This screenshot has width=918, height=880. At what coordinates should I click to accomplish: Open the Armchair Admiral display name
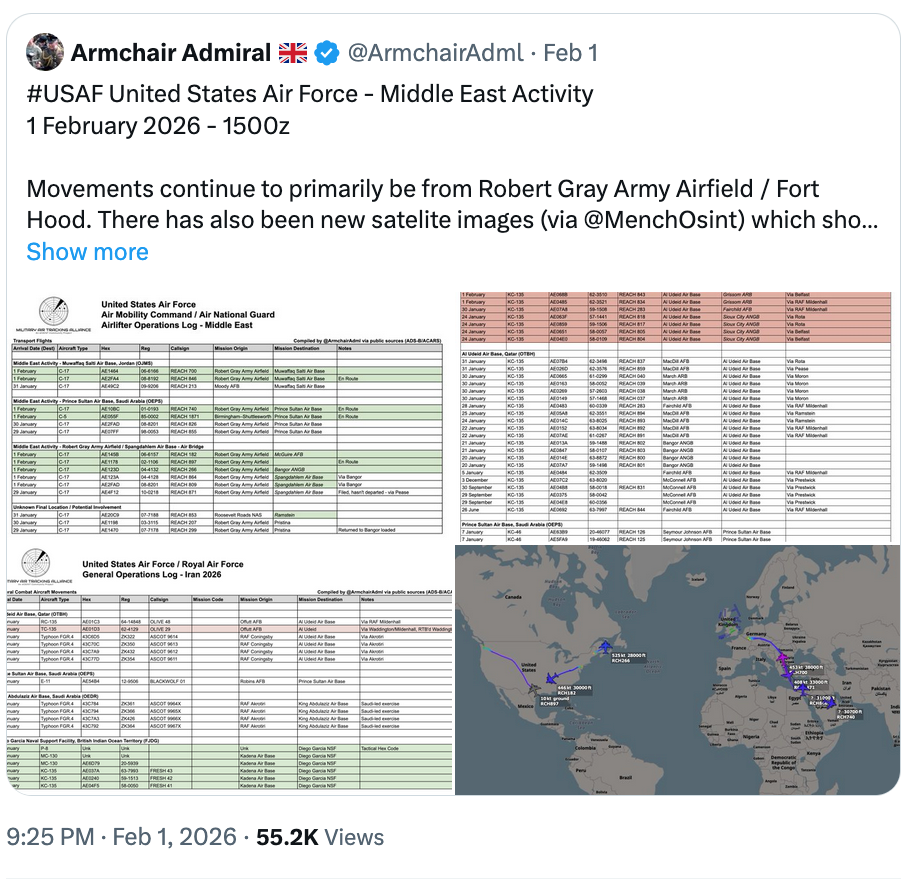tap(171, 53)
